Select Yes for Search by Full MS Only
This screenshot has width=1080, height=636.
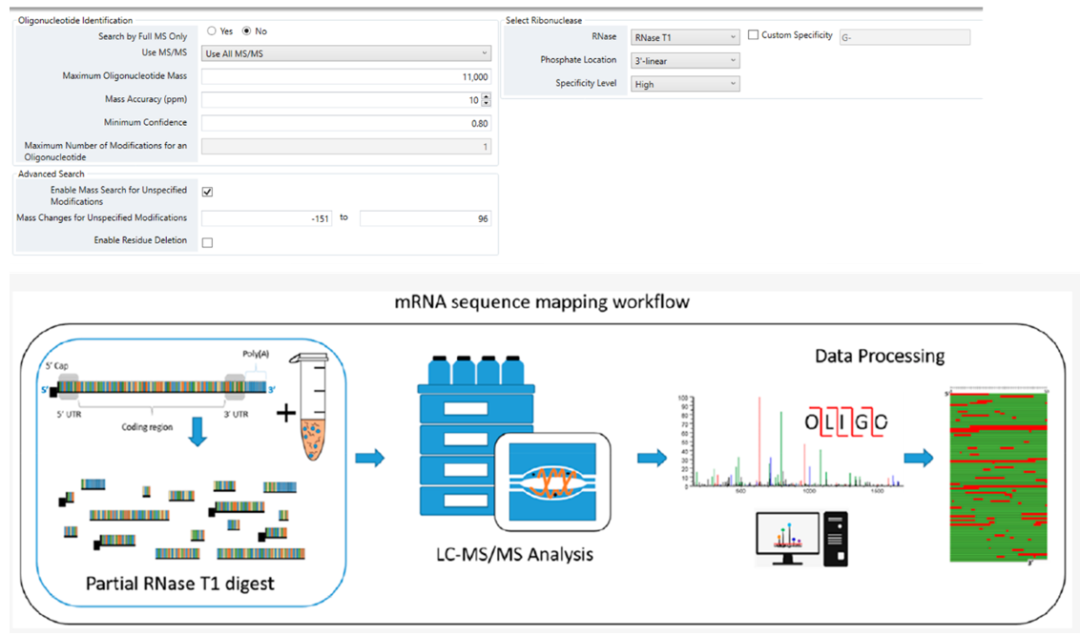[212, 31]
